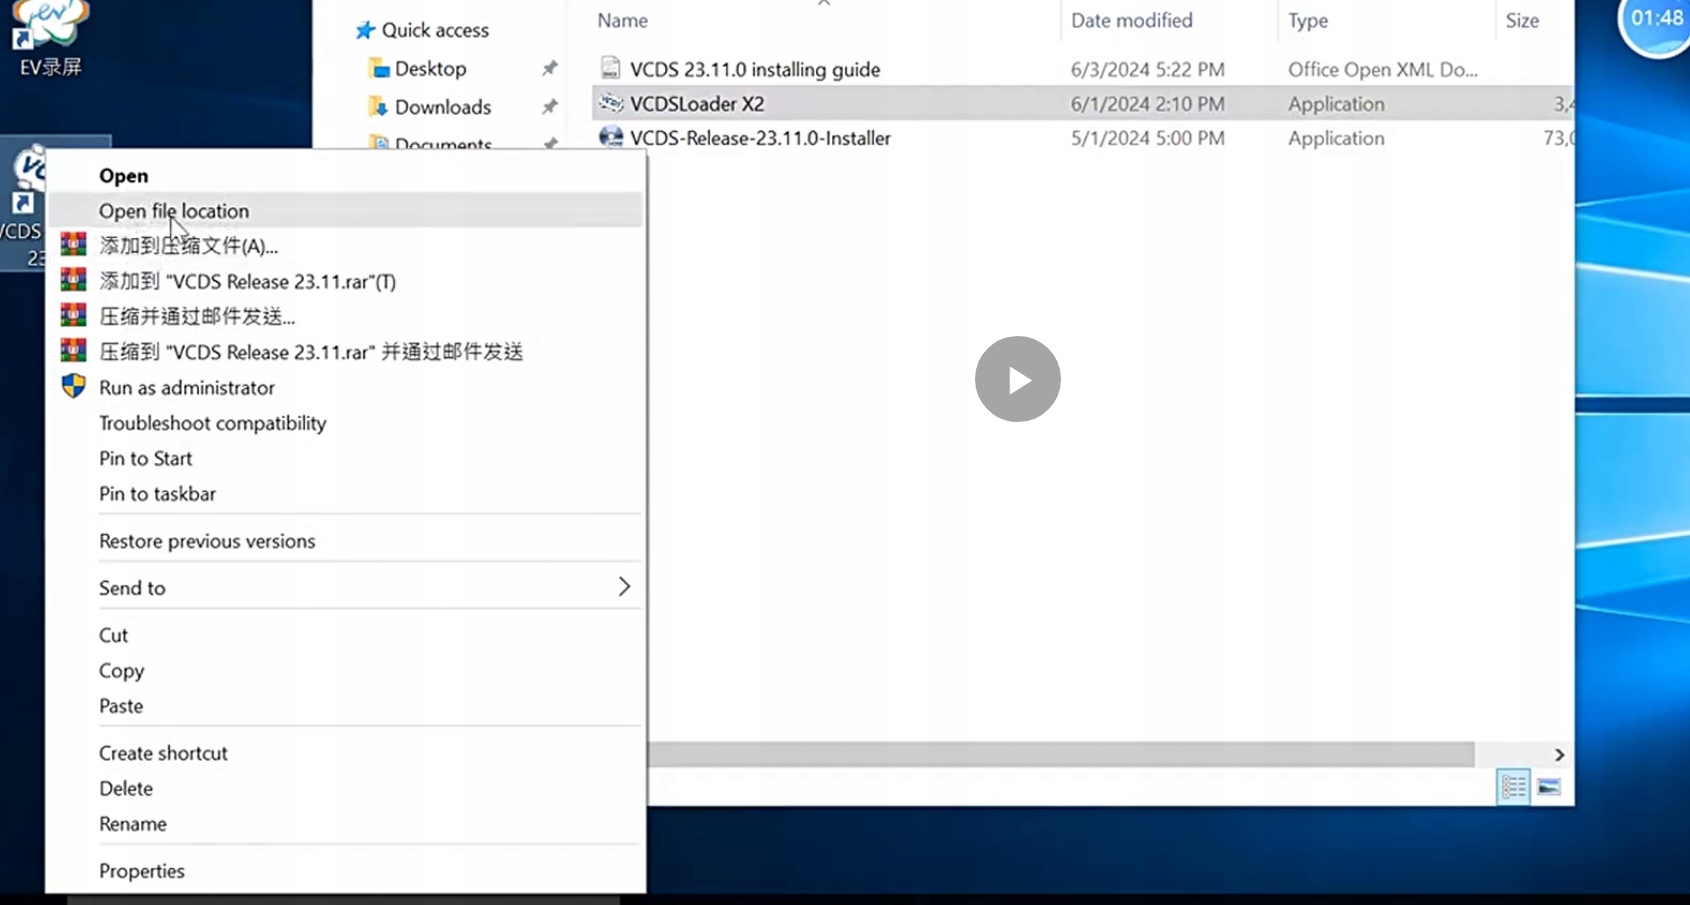Click the 01:48 timer badge
The width and height of the screenshot is (1690, 905).
pyautogui.click(x=1655, y=20)
